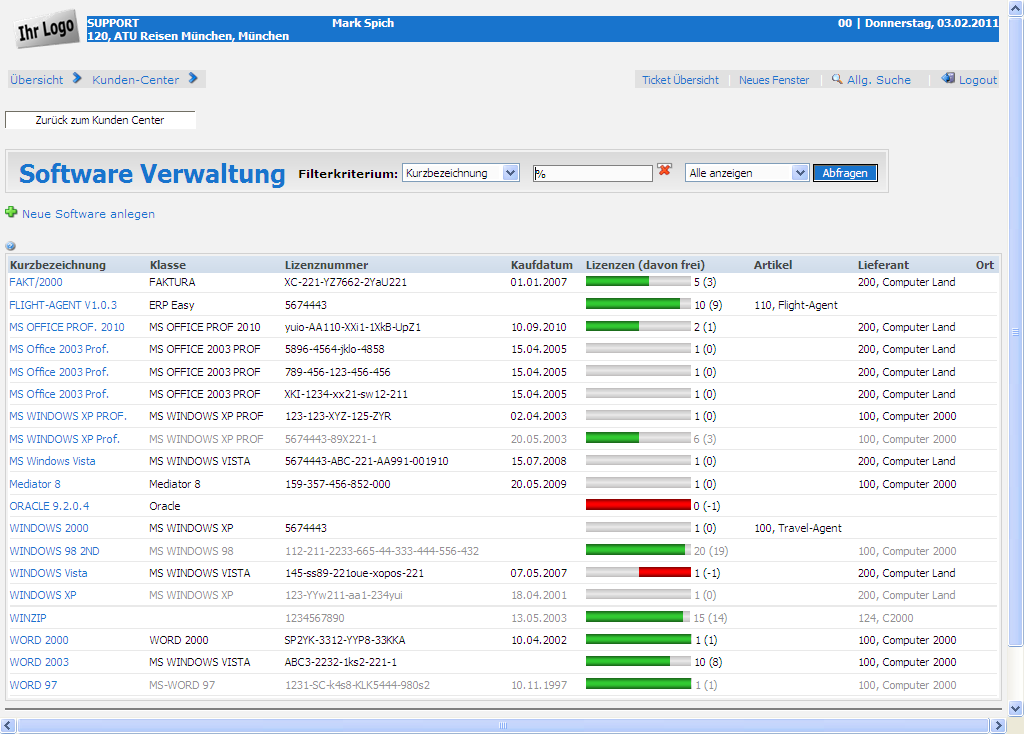
Task: Click the vertical scrollbar up arrow
Action: point(1016,8)
